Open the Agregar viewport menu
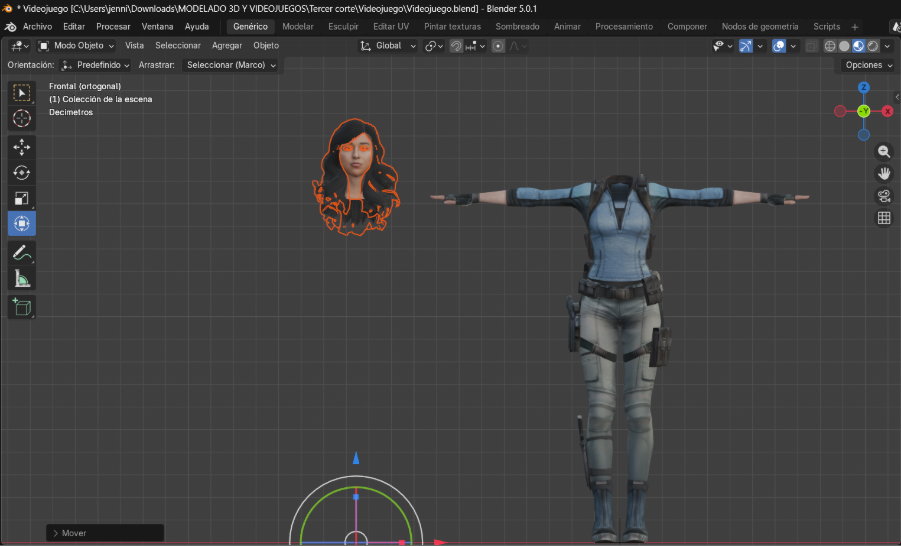This screenshot has height=546, width=901. tap(227, 46)
